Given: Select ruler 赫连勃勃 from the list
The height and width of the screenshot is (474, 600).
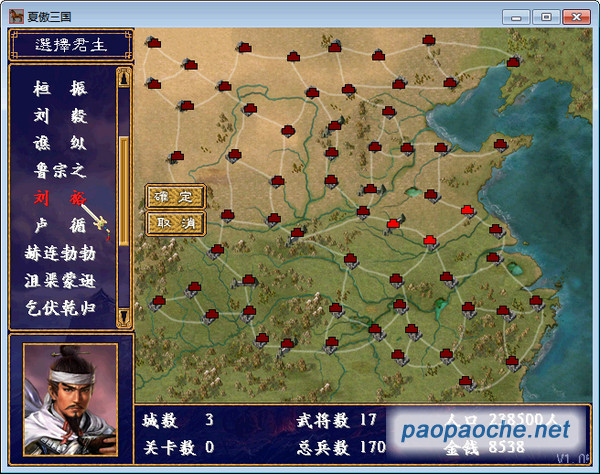Looking at the screenshot, I should (60, 252).
